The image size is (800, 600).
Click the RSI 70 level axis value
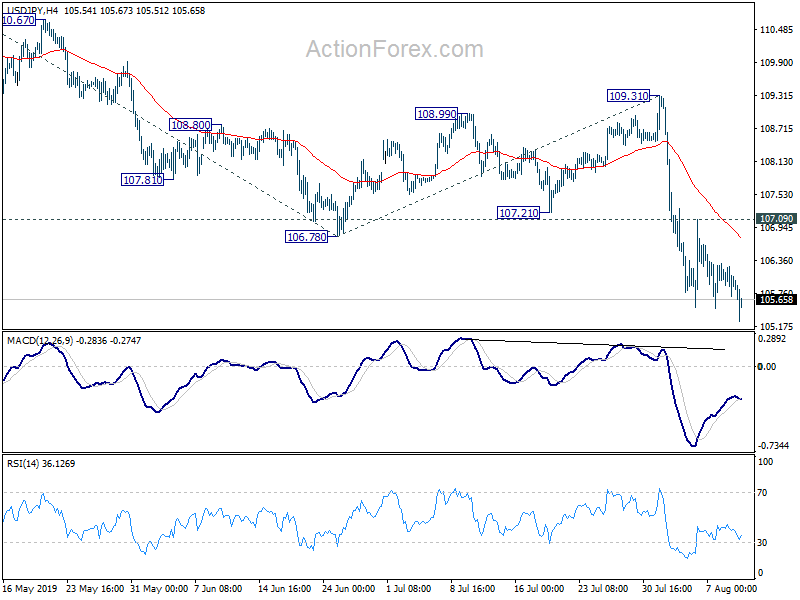tap(765, 493)
